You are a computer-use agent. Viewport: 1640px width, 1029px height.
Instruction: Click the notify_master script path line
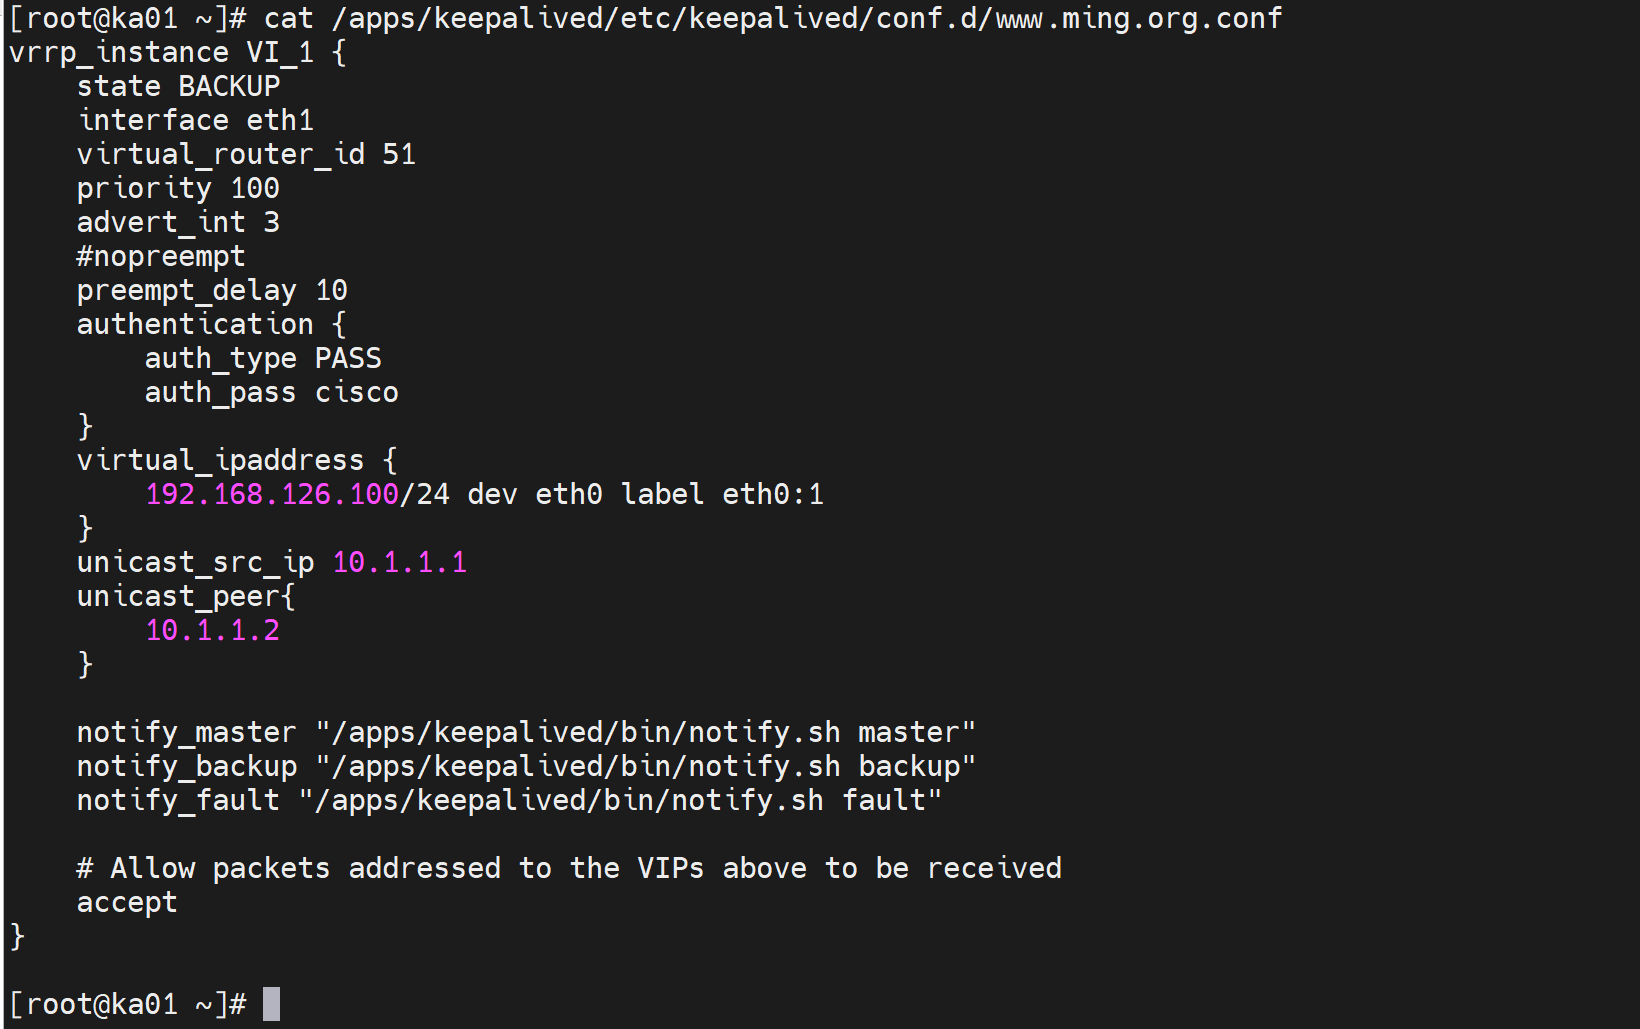pyautogui.click(x=526, y=732)
